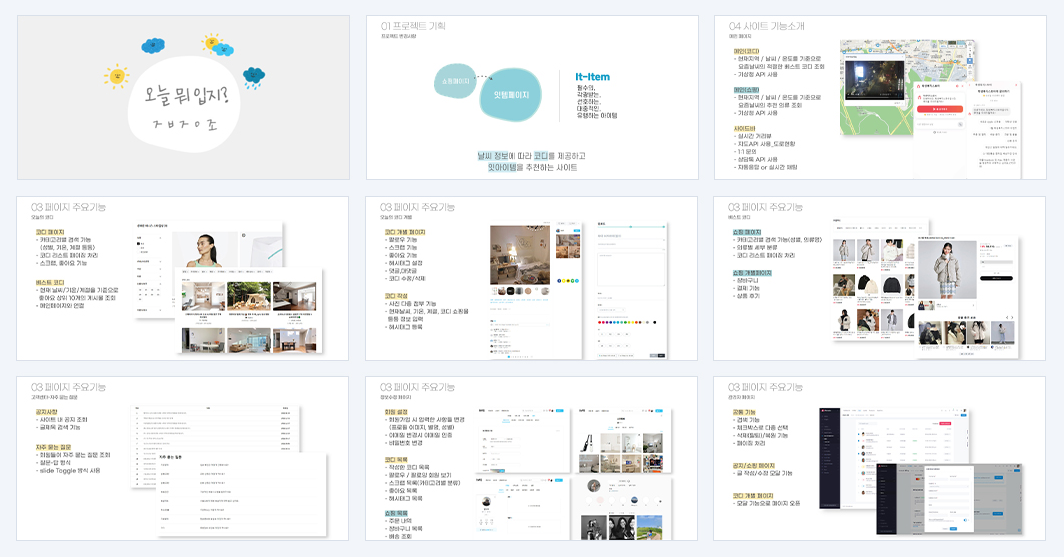Open the 오늘 뭐입지? title slide

point(183,98)
